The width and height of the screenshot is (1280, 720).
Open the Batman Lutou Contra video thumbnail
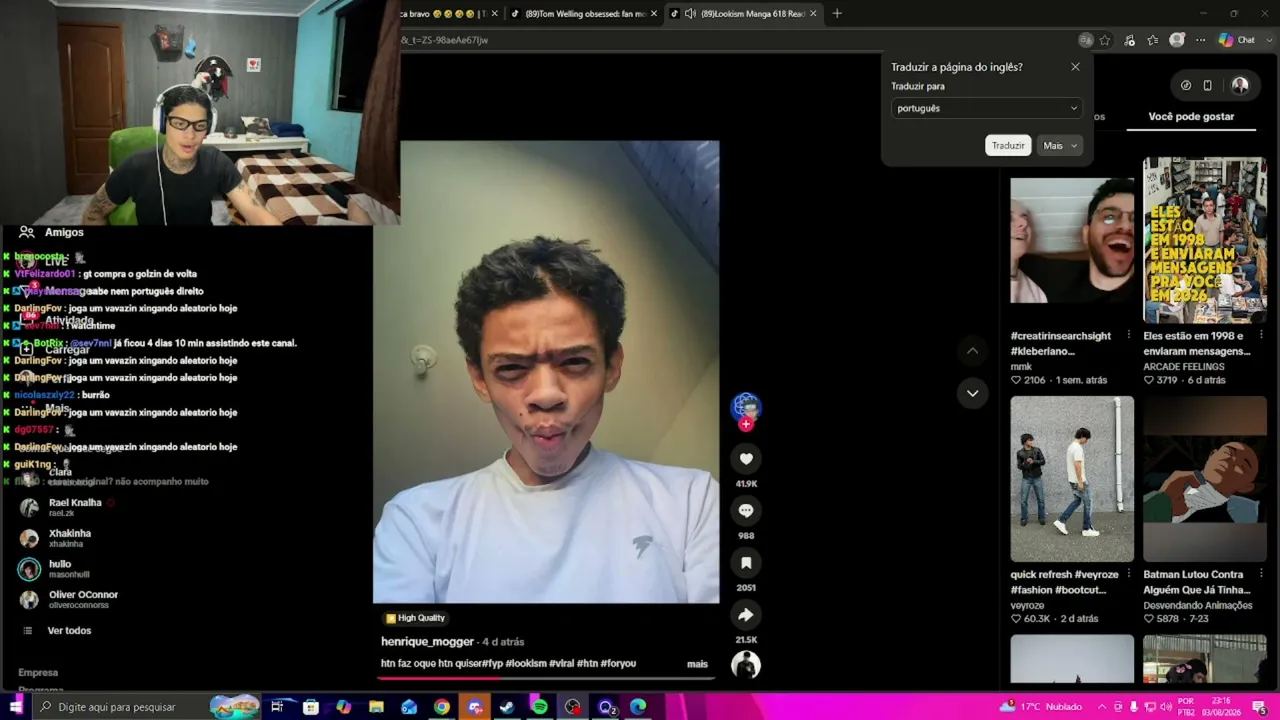[x=1205, y=479]
